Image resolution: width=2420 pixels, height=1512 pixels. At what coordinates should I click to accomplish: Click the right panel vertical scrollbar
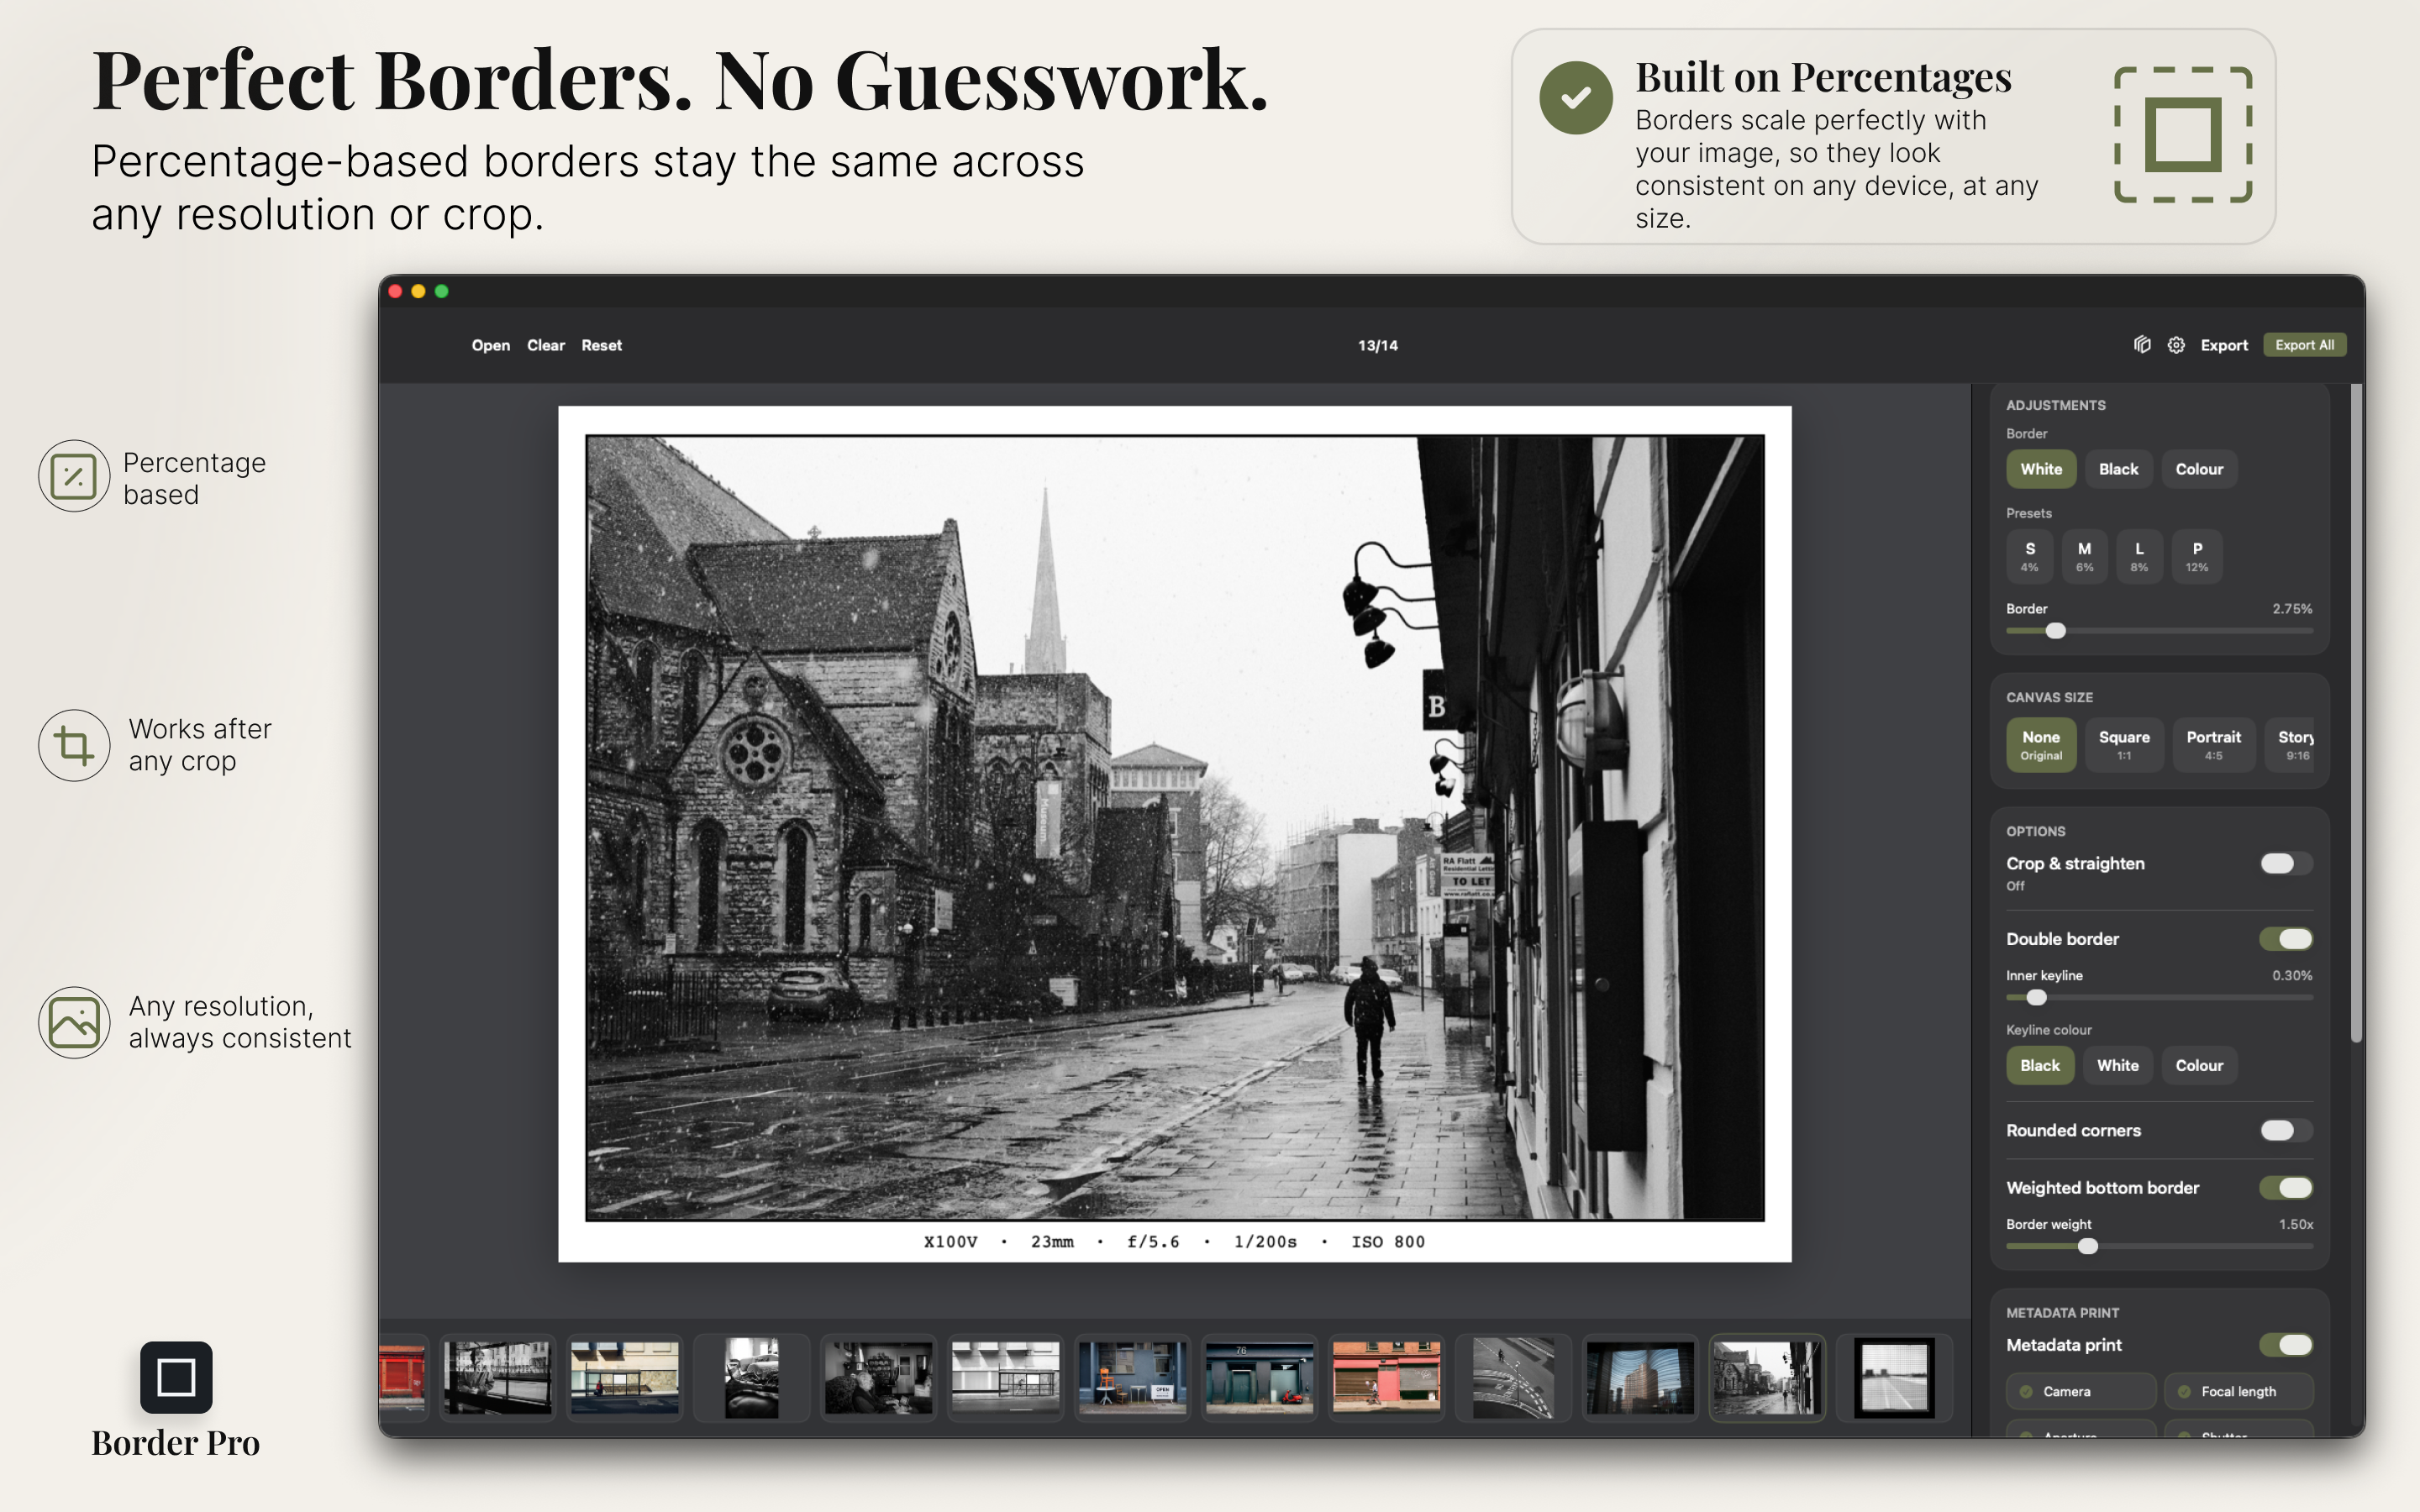[x=2356, y=712]
